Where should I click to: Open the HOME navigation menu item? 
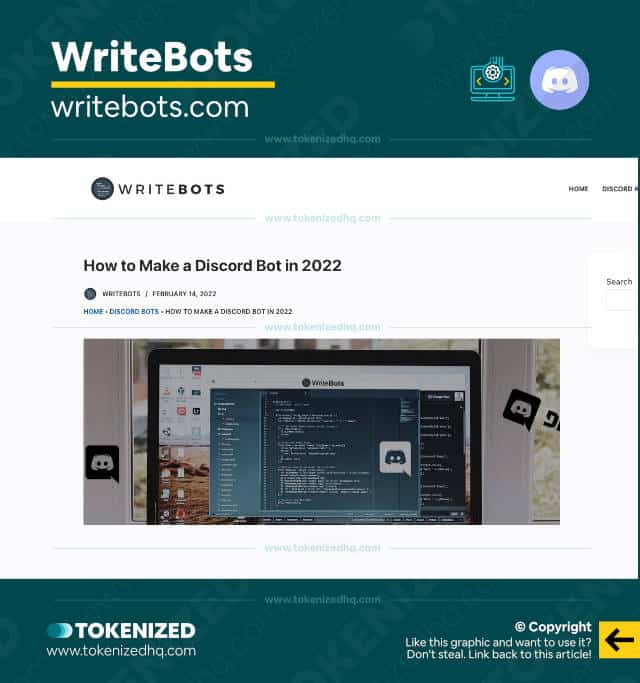point(578,189)
